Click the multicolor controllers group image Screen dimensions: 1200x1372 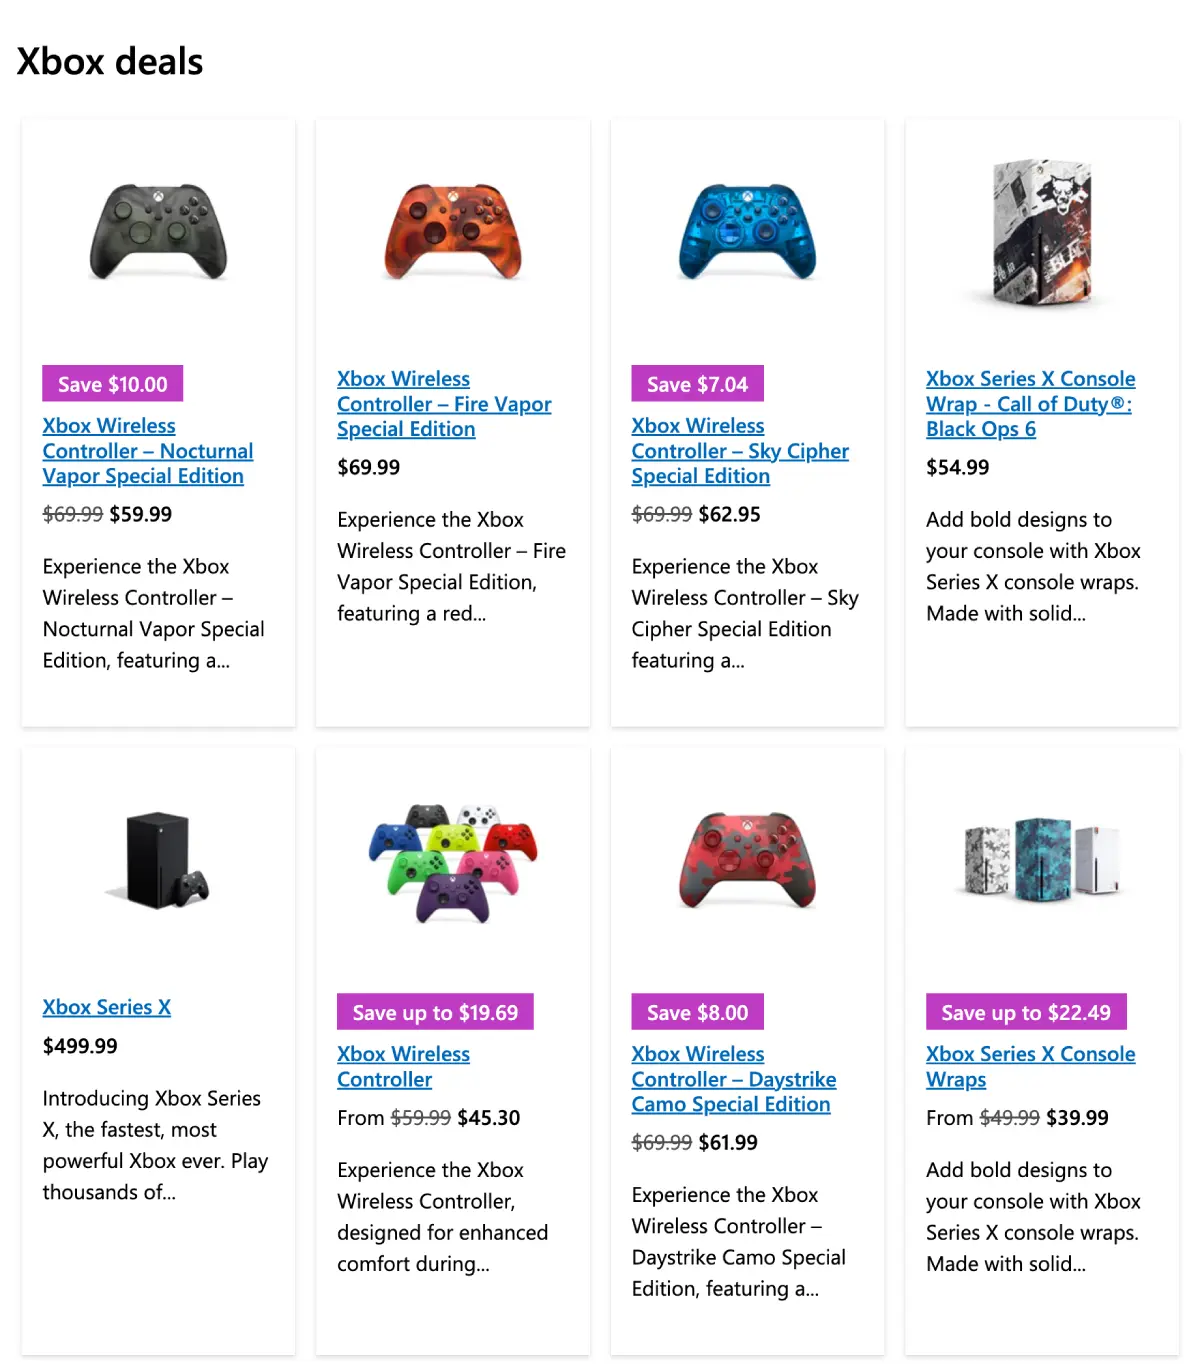point(453,862)
